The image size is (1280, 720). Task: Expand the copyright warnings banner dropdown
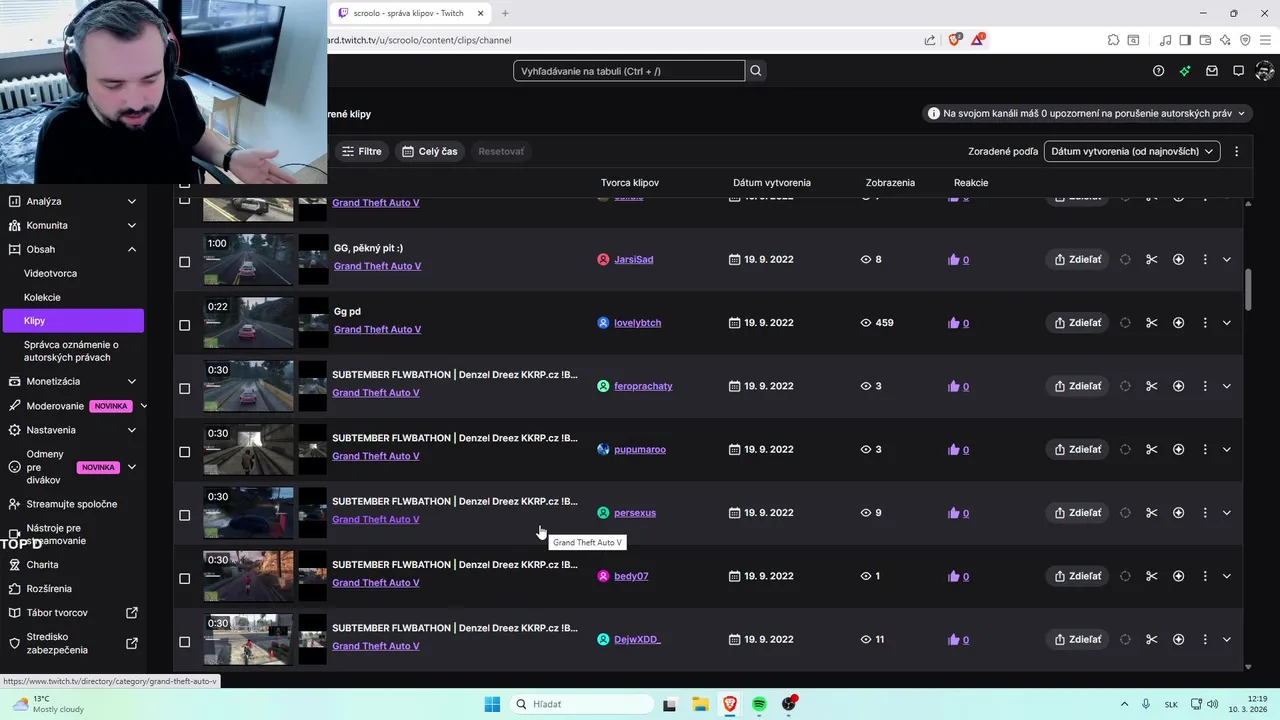[1088, 114]
